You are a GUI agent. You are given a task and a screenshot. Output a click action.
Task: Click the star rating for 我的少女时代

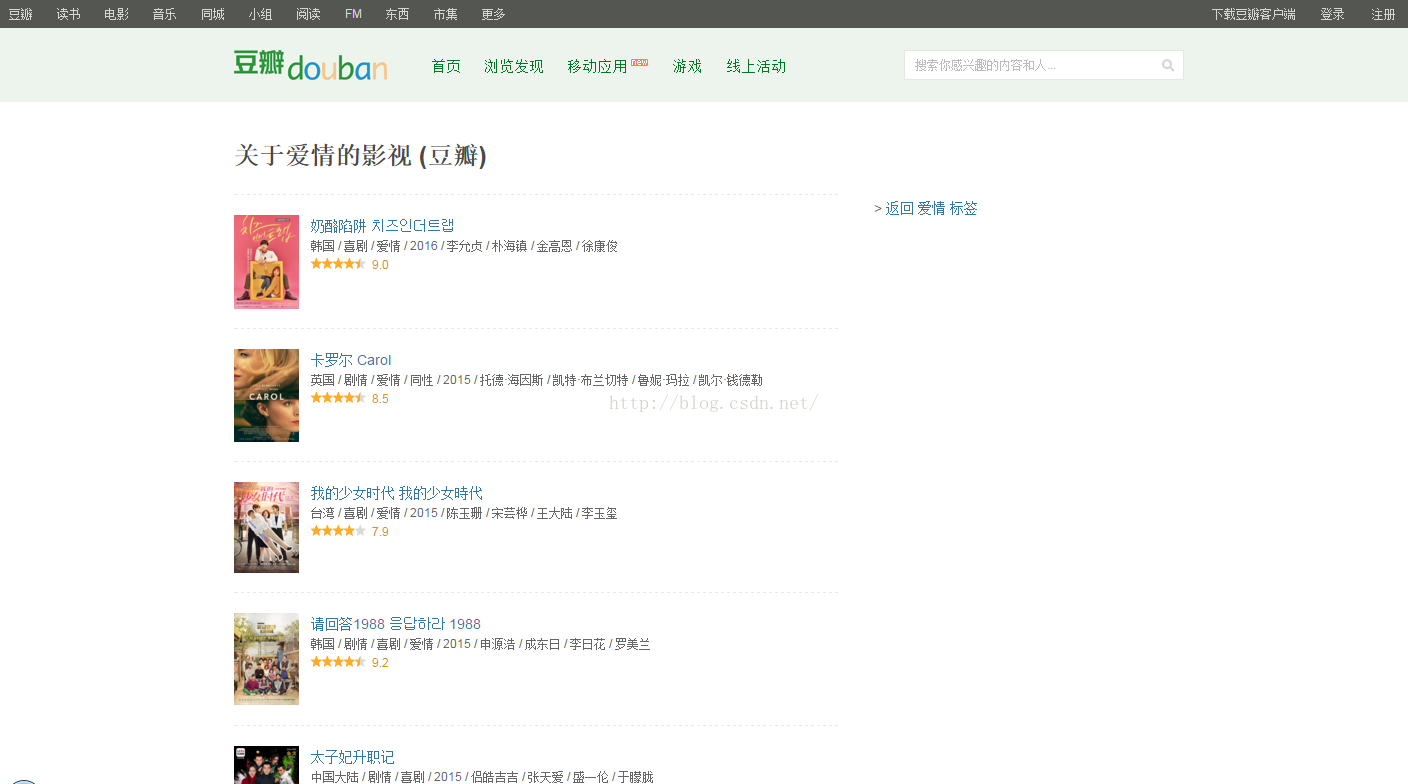338,531
